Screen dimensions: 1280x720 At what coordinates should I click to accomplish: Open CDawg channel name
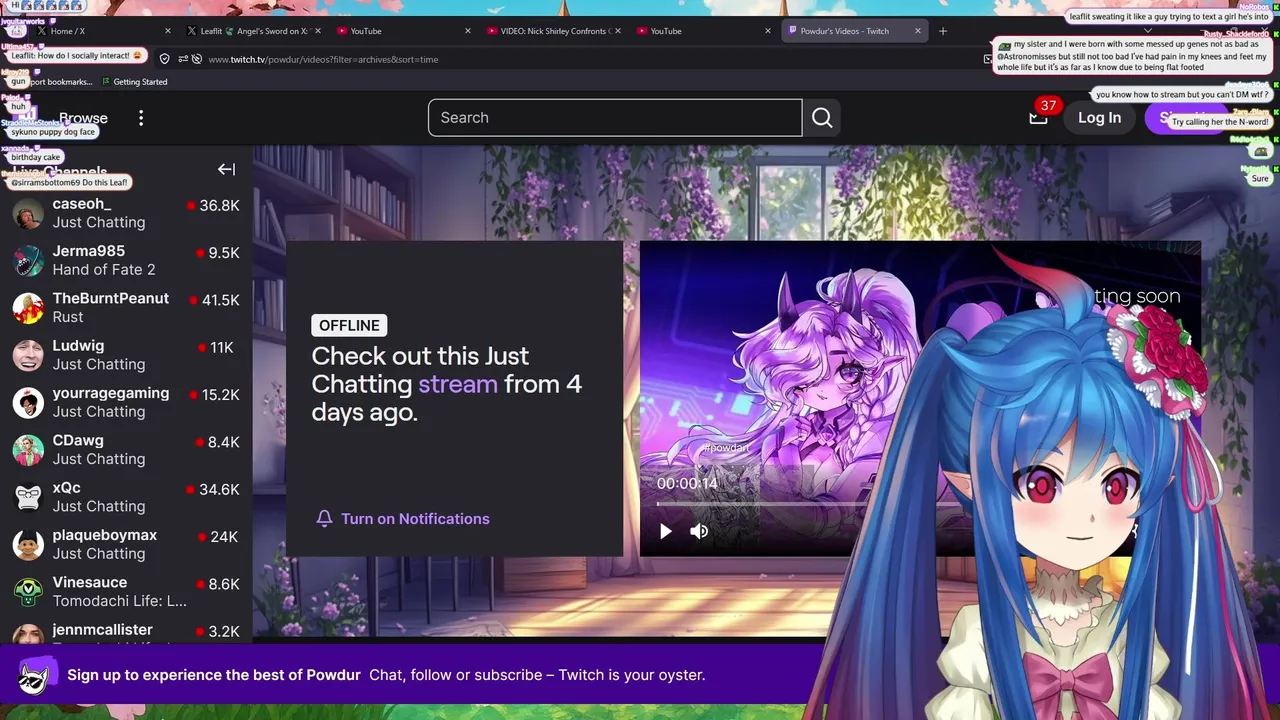coord(78,440)
